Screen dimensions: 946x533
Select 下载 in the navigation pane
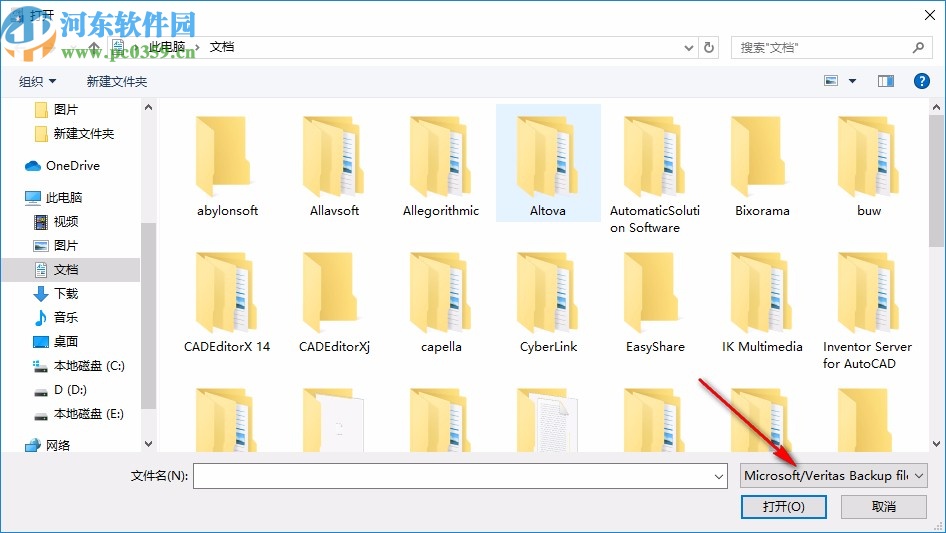click(x=65, y=293)
